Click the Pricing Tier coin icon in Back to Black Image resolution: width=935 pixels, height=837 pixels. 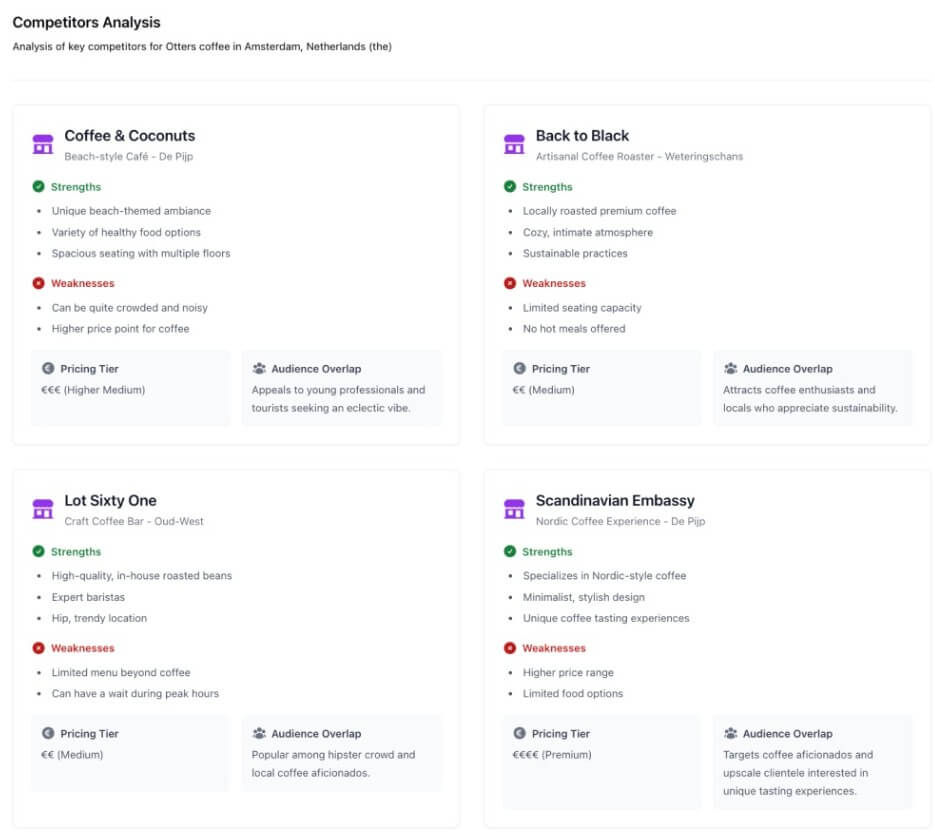click(519, 368)
